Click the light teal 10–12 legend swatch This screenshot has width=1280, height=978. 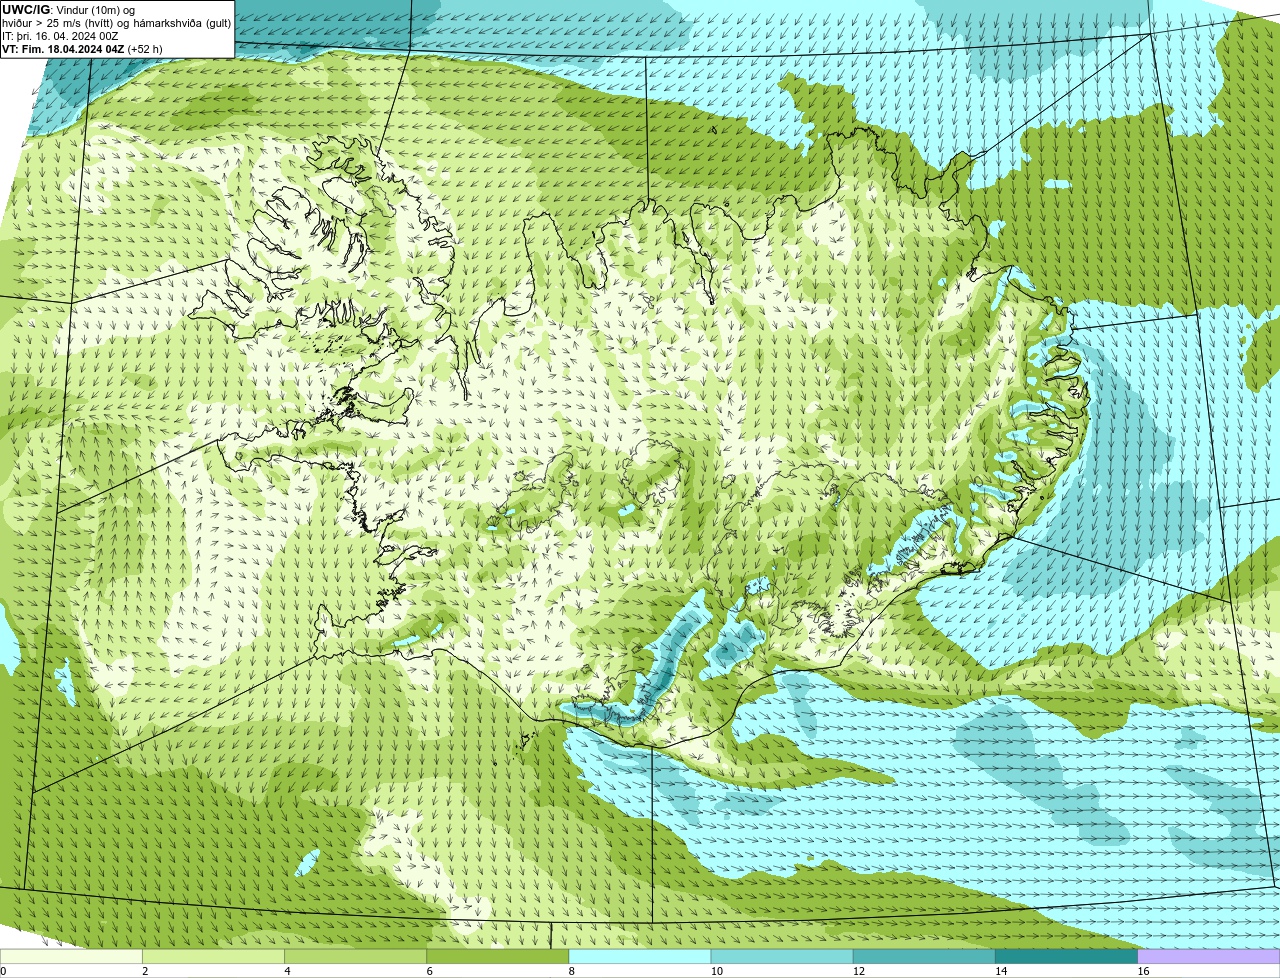(x=782, y=956)
